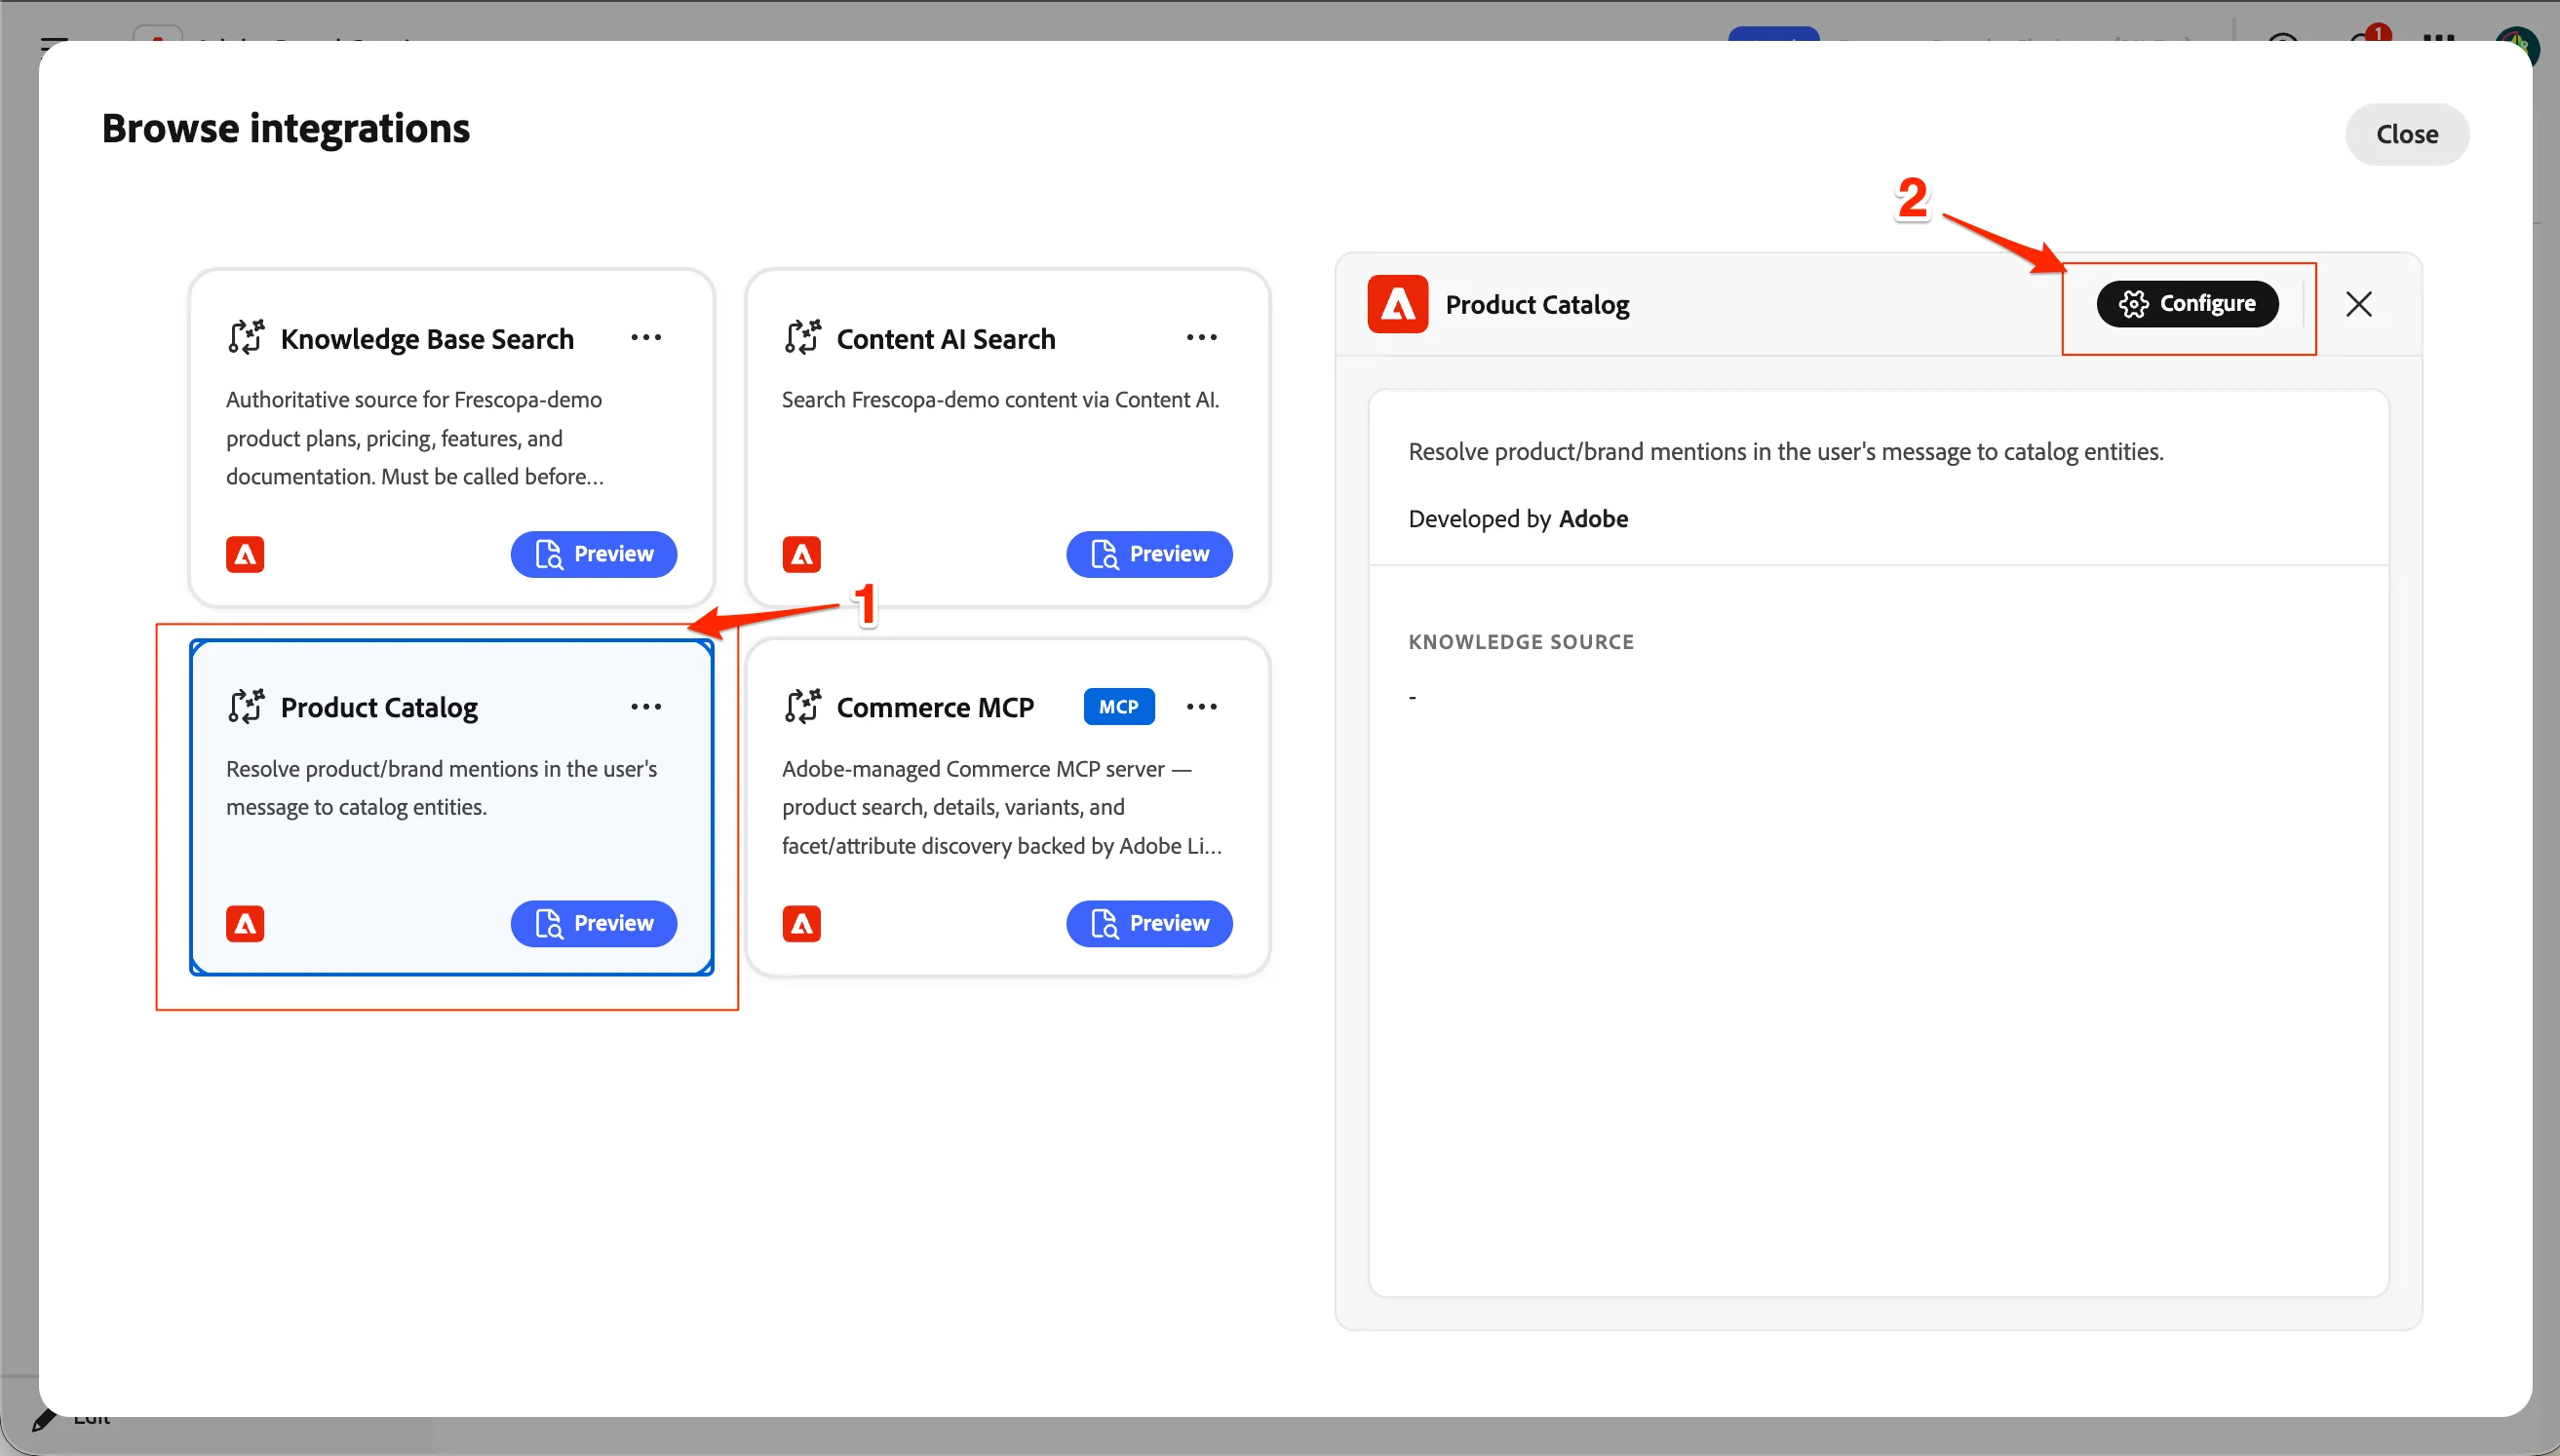This screenshot has width=2560, height=1456.
Task: Click the Product Catalog detail panel title
Action: coord(1537,305)
